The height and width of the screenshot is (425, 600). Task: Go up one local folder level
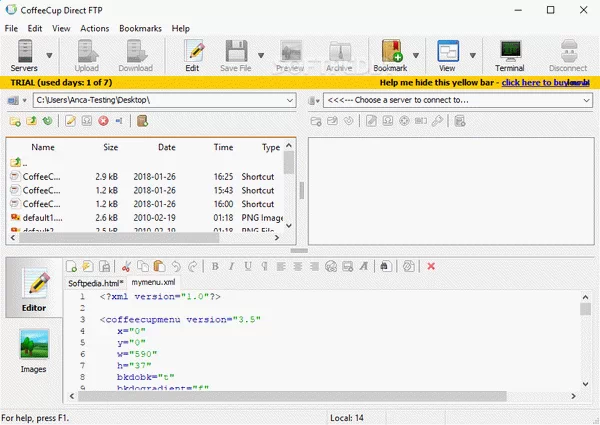pos(31,121)
